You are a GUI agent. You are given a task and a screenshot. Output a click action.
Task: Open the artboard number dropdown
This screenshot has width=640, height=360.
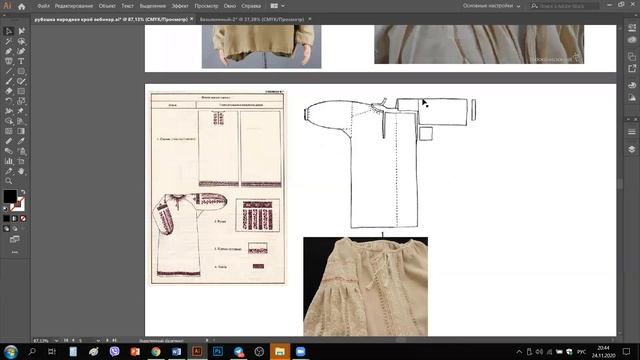(98, 340)
